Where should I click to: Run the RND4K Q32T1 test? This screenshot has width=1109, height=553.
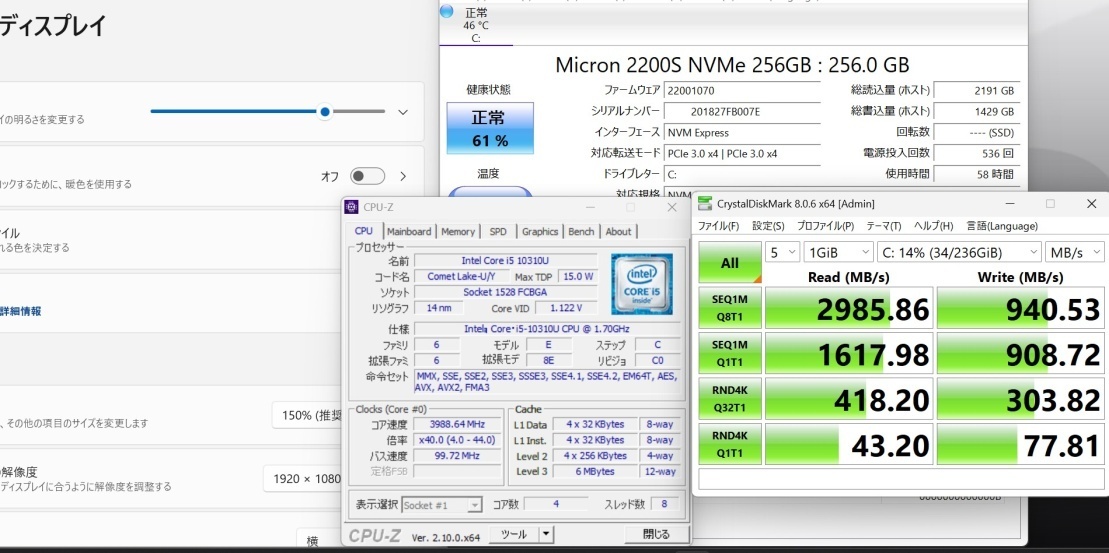click(730, 397)
